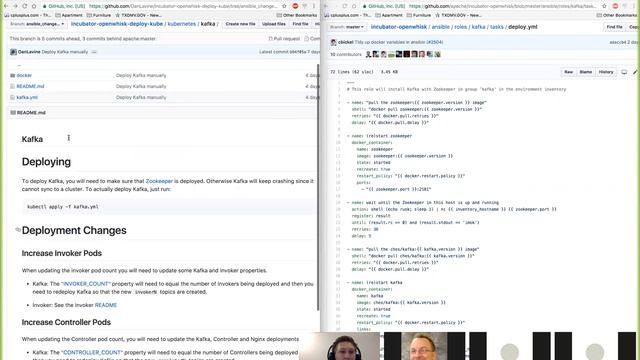640x360 pixels.
Task: Bookmark the left page with star icon
Action: [284, 6]
